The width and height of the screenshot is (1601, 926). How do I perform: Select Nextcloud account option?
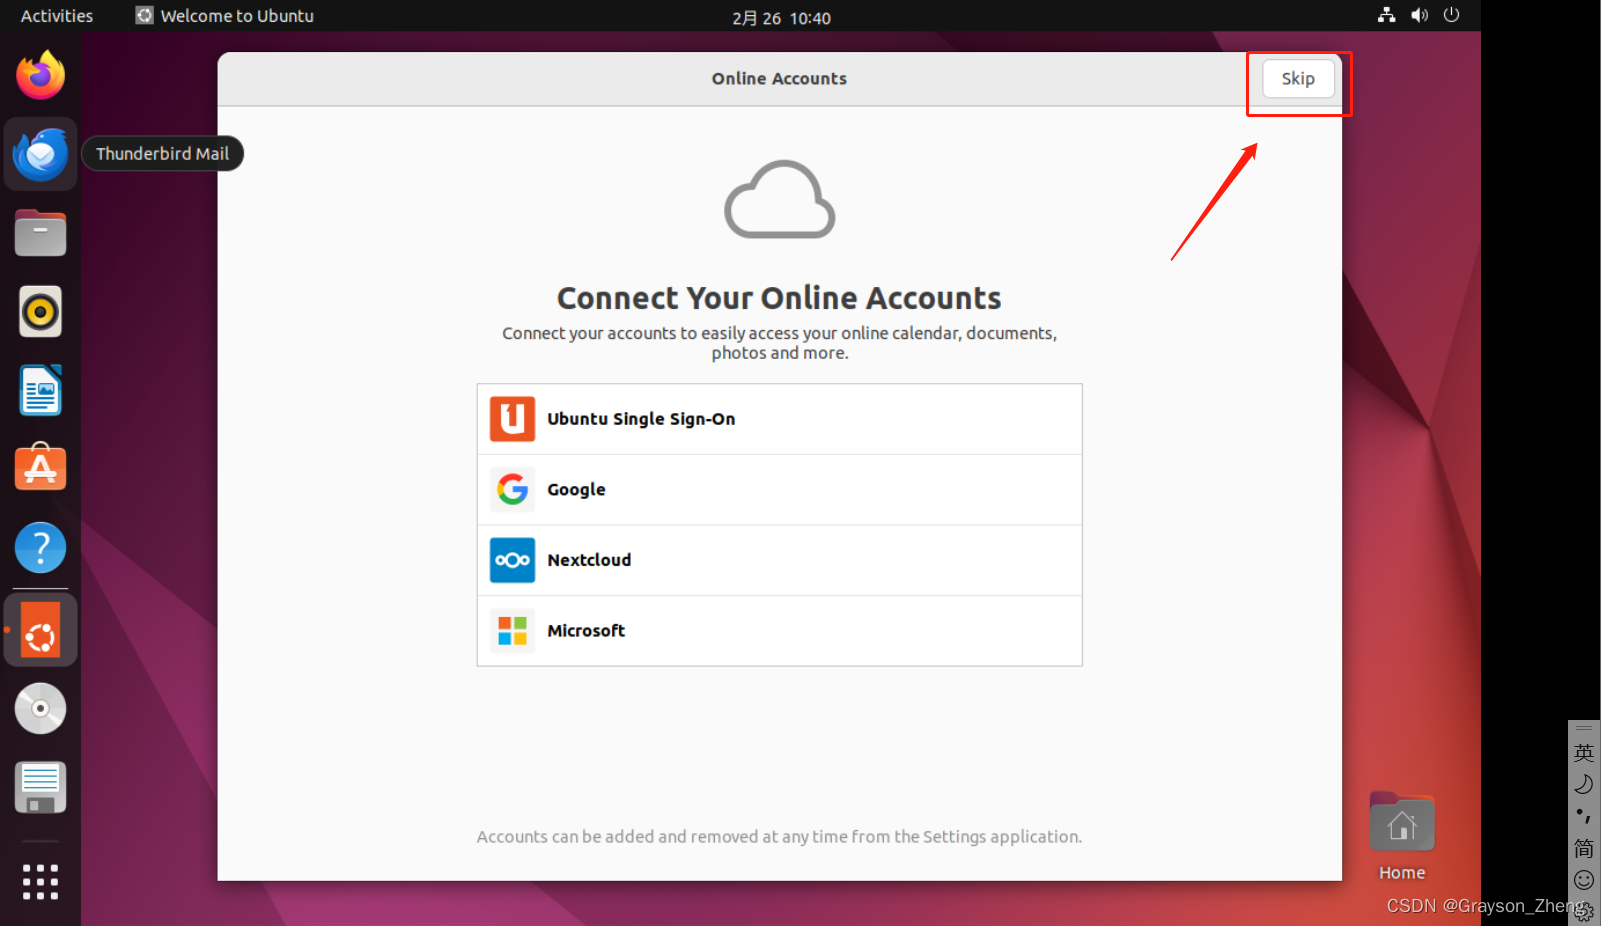tap(779, 560)
